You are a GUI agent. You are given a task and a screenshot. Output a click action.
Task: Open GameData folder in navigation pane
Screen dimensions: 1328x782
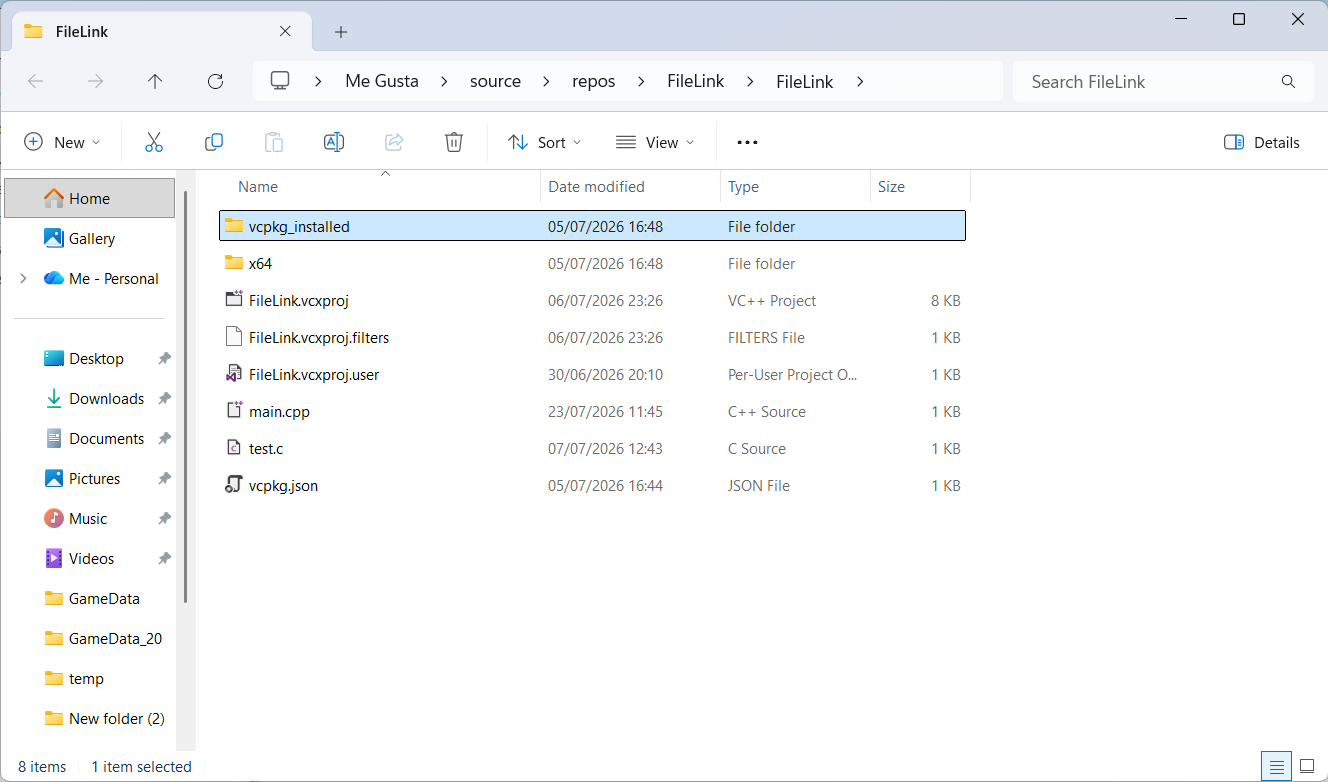coord(90,598)
